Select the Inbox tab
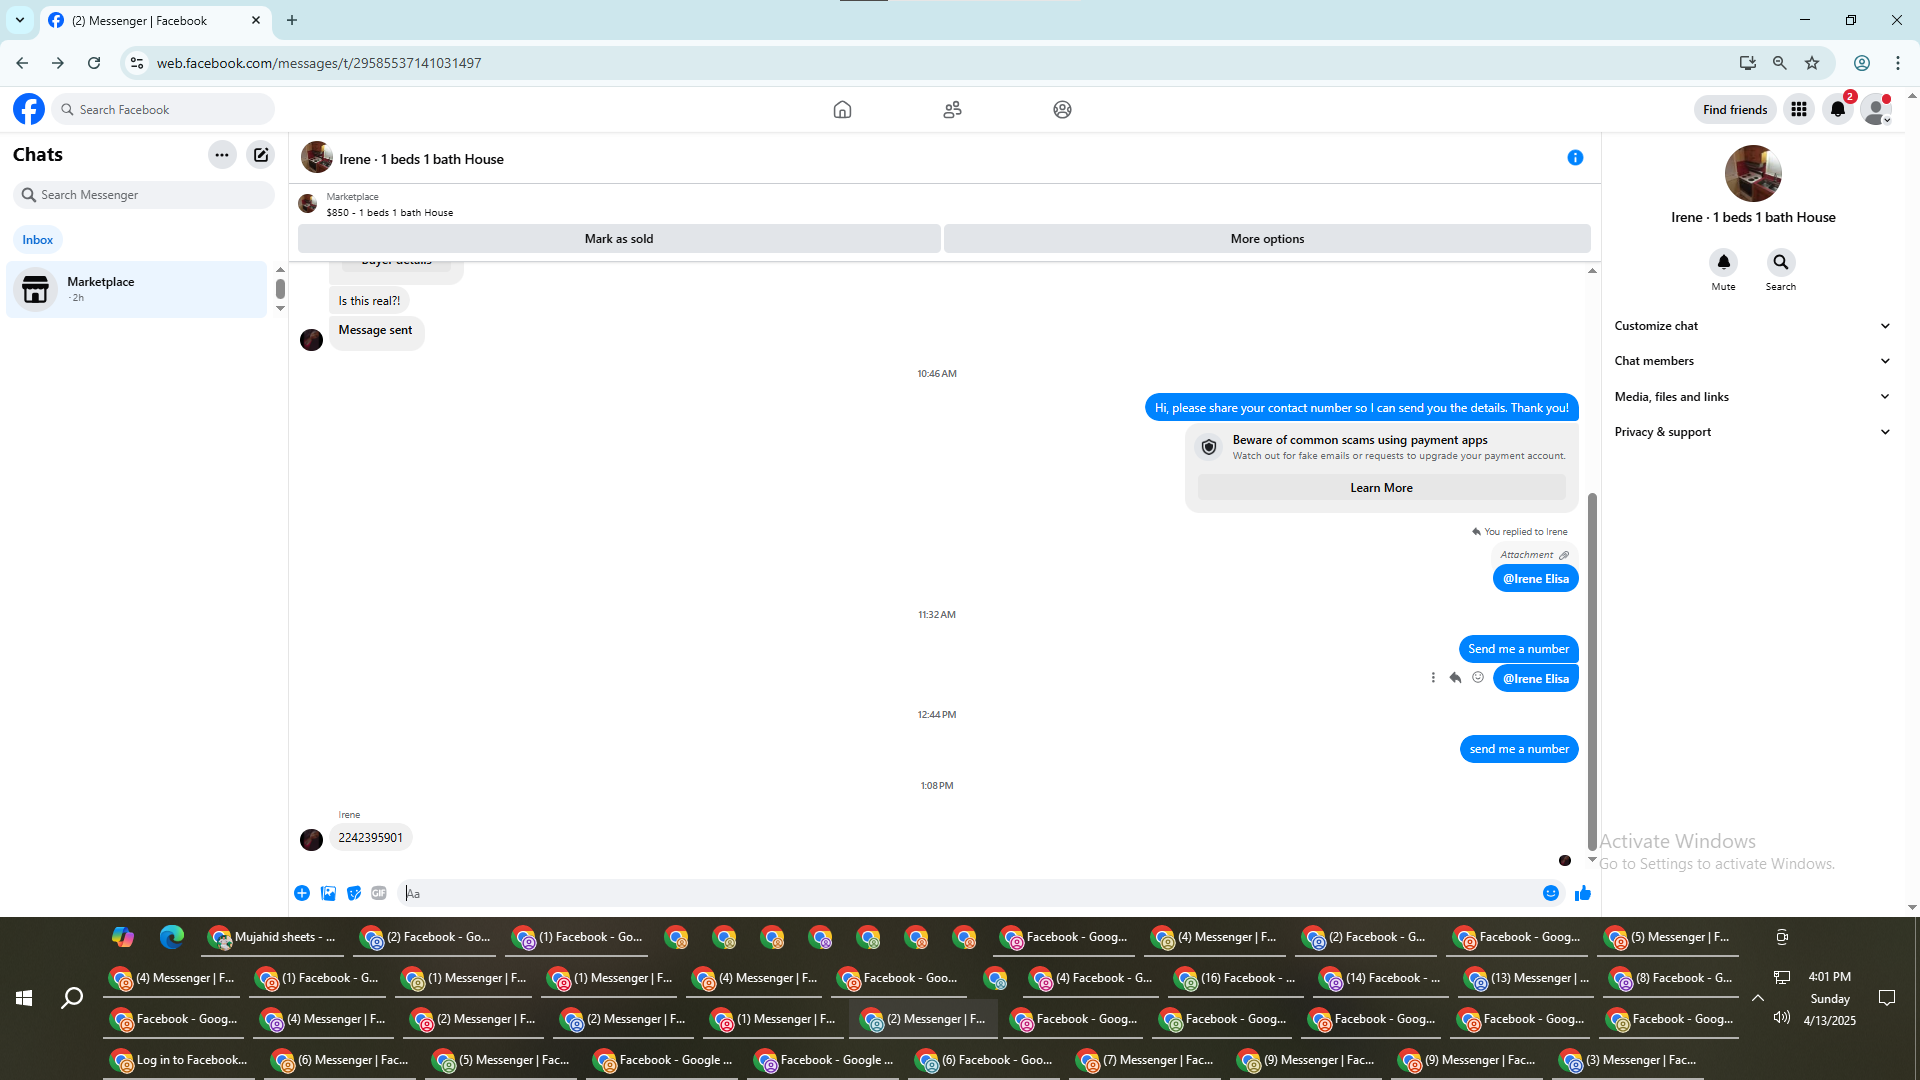Viewport: 1920px width, 1080px height. click(38, 240)
